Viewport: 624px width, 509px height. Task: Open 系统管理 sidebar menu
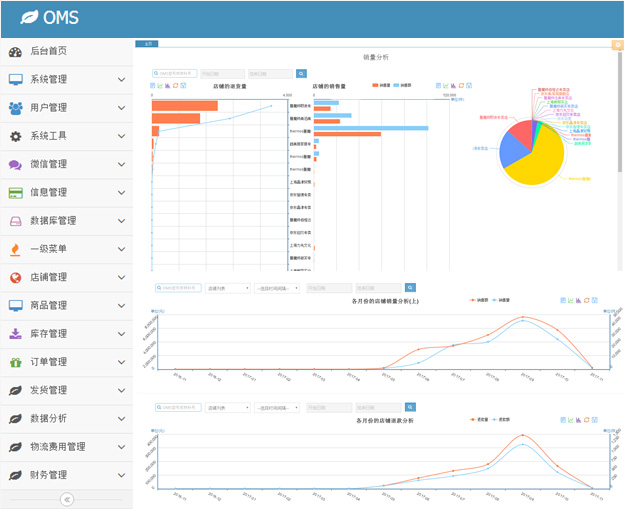coord(67,80)
